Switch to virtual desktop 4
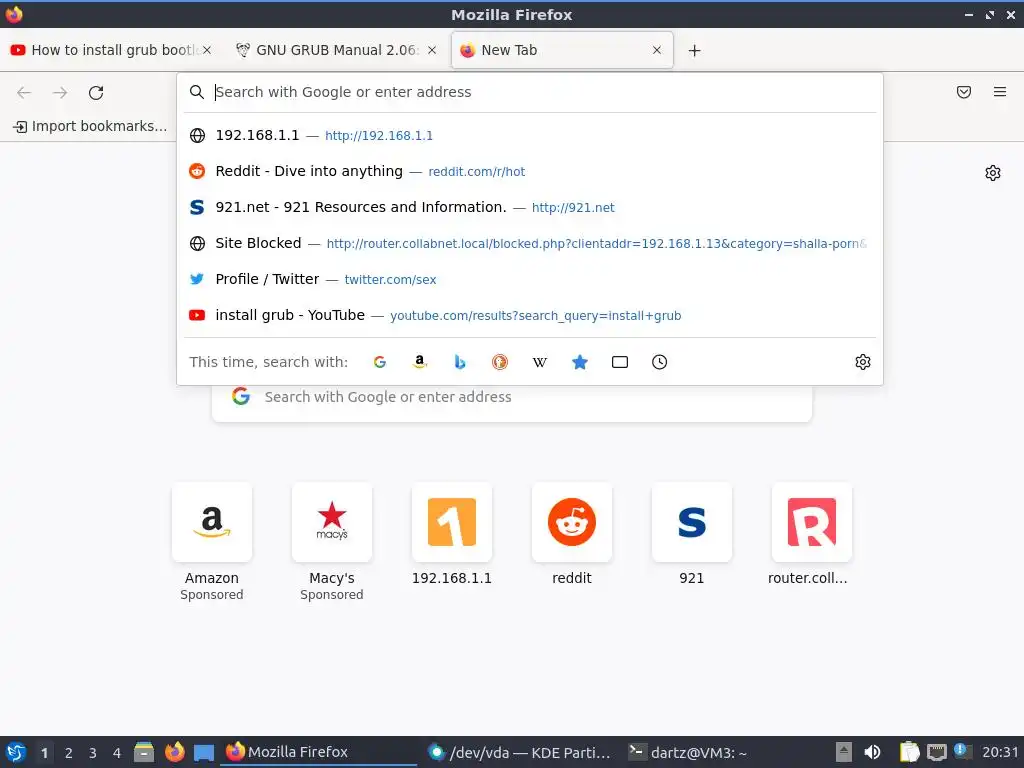 pos(117,753)
